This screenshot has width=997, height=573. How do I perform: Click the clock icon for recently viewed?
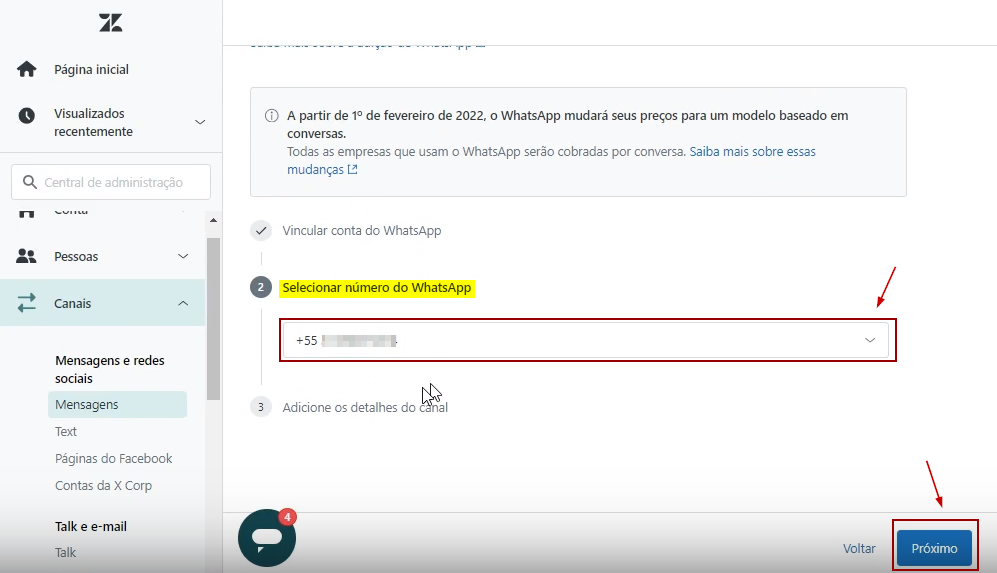coord(27,116)
